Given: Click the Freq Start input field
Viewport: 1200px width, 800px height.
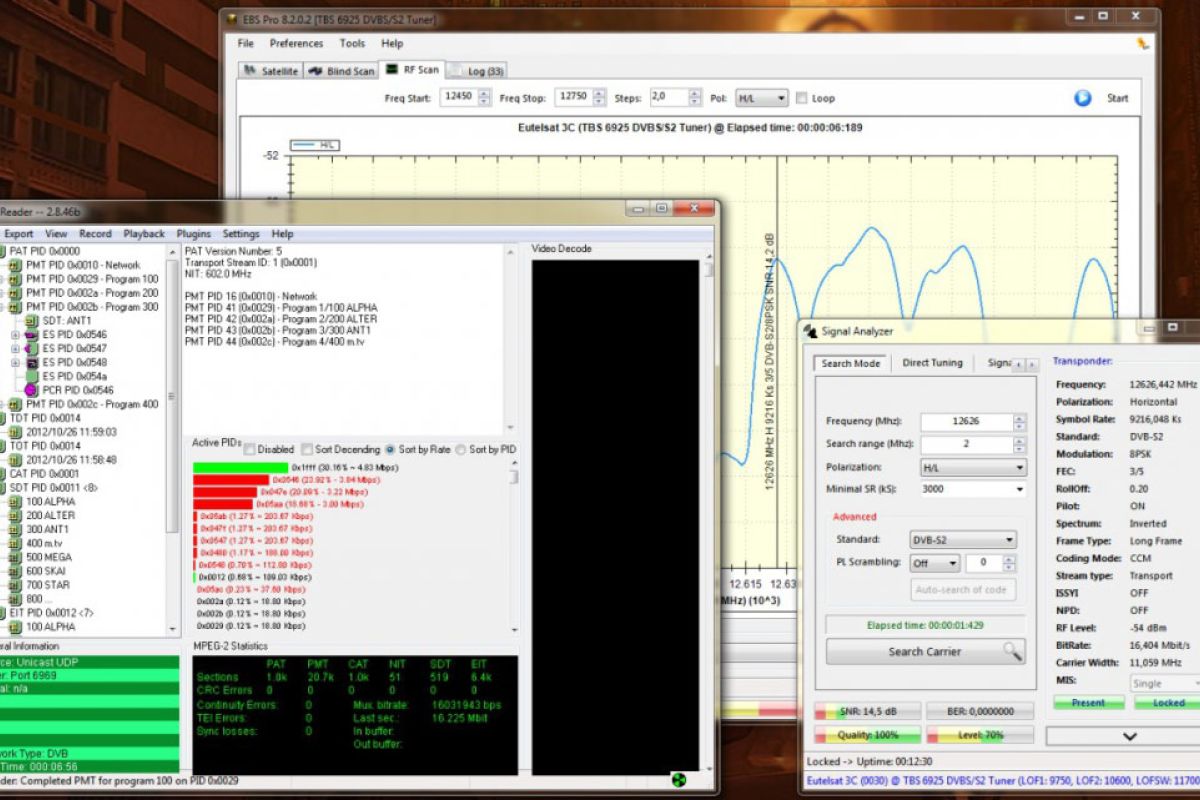Looking at the screenshot, I should [x=458, y=98].
